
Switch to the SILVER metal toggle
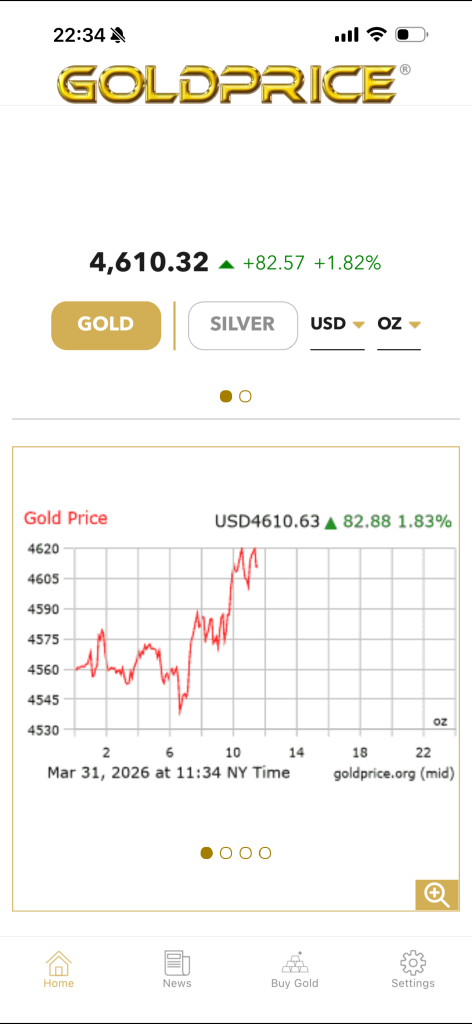tap(243, 325)
